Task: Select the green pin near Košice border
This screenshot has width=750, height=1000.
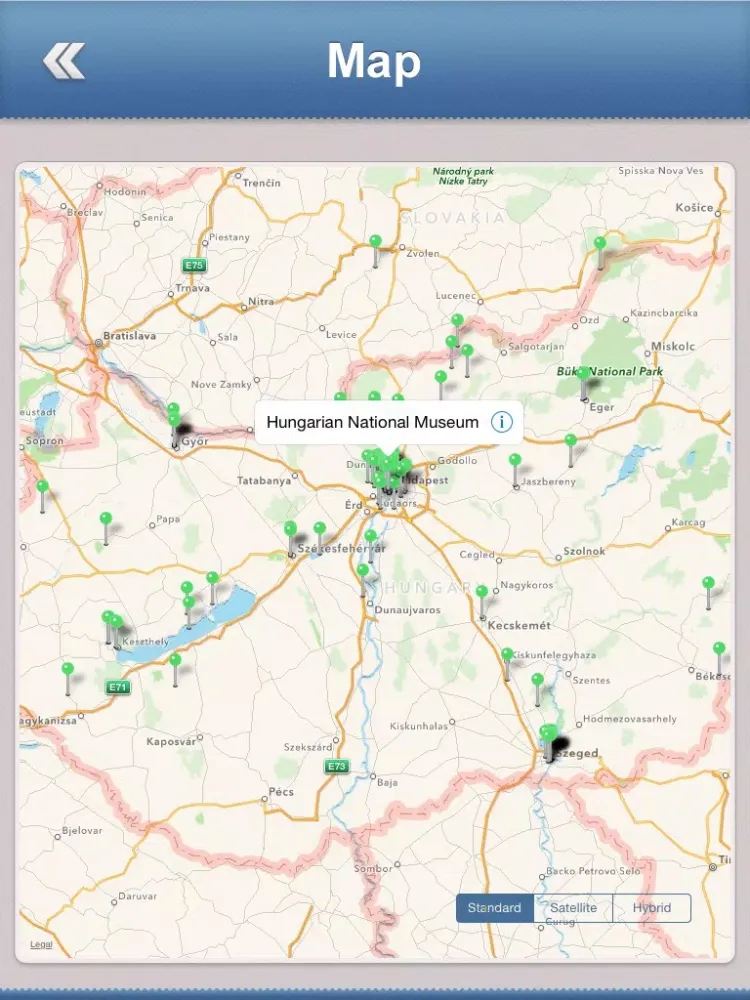Action: click(600, 242)
